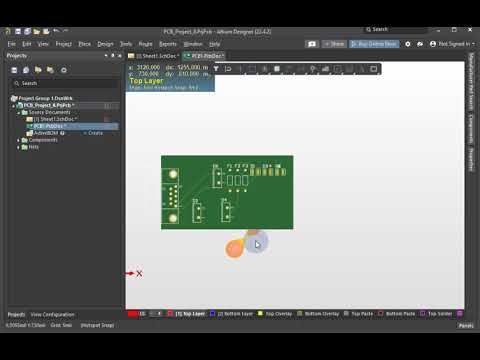
Task: Click the Redo arrow in the title bar
Action: coord(66,31)
